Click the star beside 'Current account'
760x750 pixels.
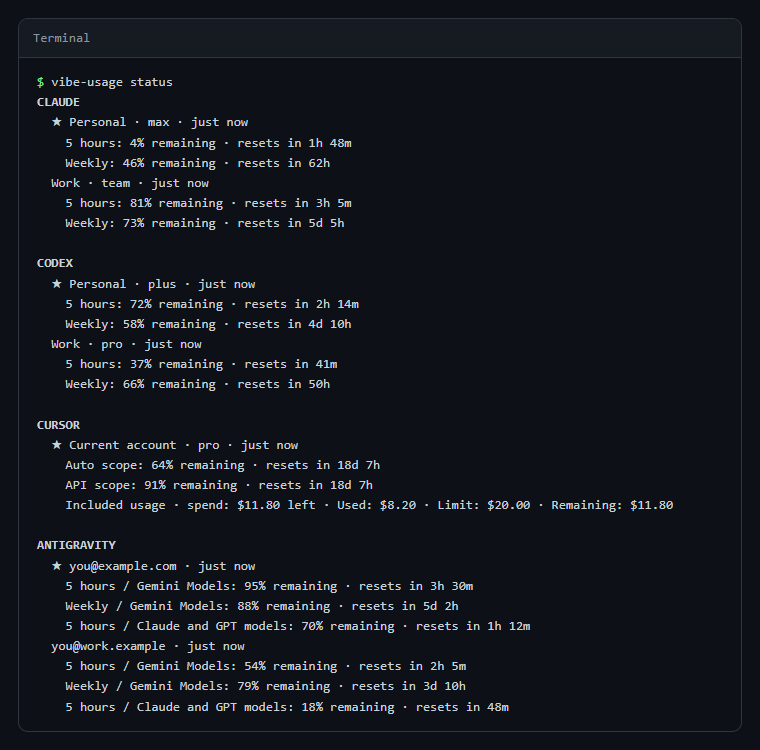tap(57, 445)
